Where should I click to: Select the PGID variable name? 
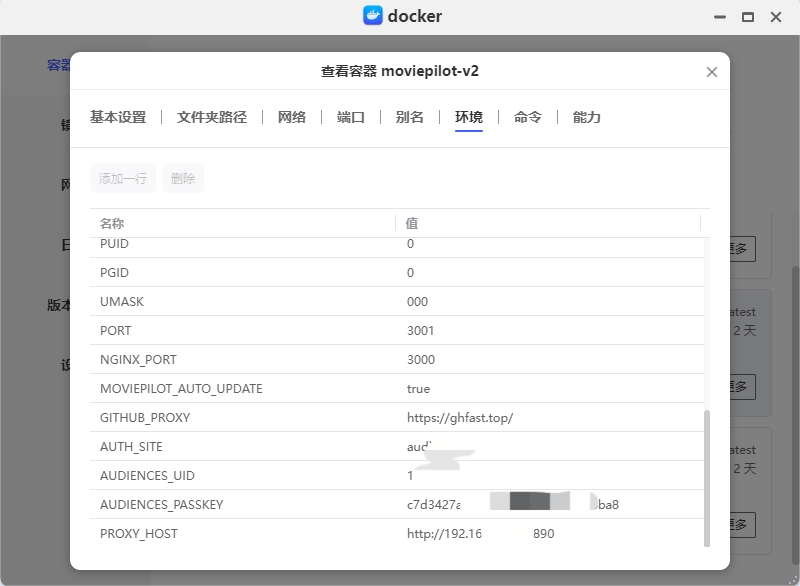click(114, 272)
